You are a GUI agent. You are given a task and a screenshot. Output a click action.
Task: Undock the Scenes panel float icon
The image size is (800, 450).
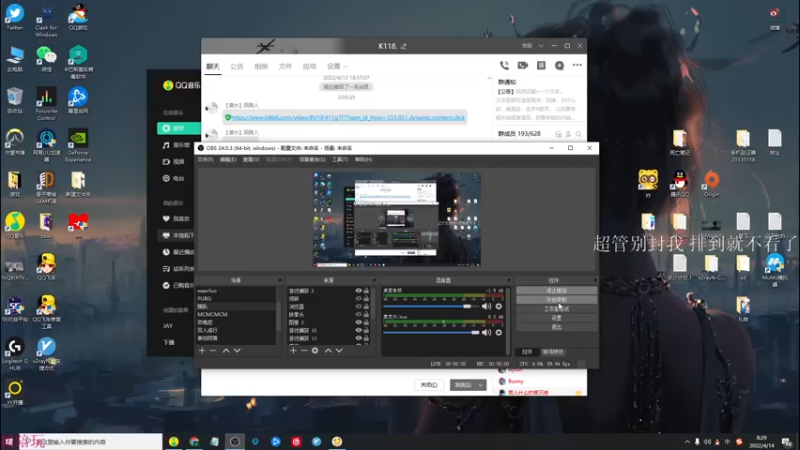point(280,280)
